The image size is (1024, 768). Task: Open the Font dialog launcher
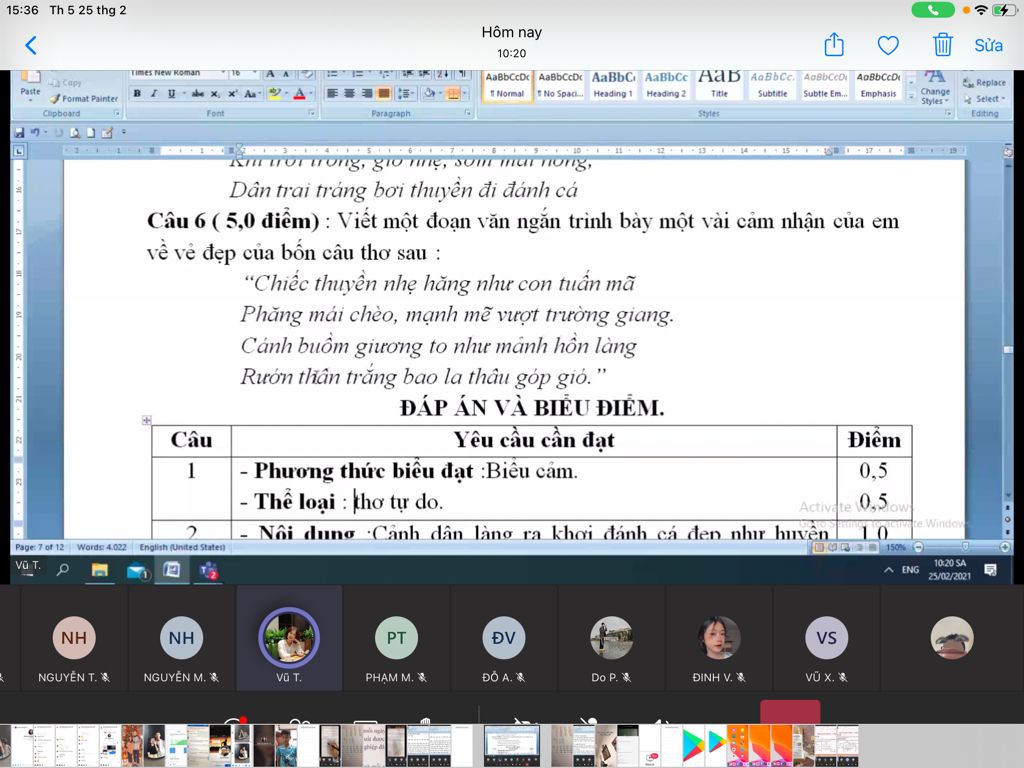tap(311, 114)
